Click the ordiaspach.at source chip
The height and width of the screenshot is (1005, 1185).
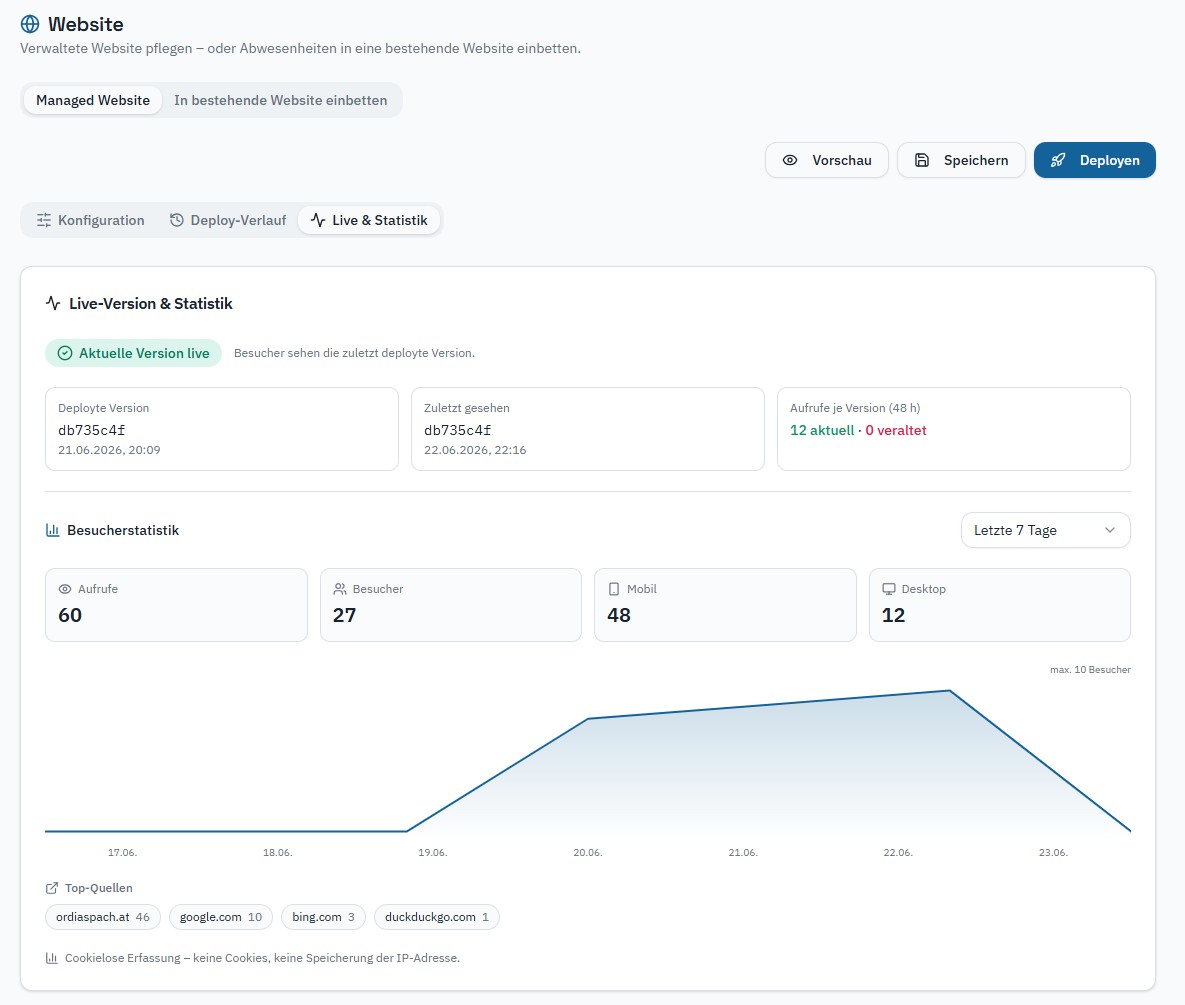point(103,917)
